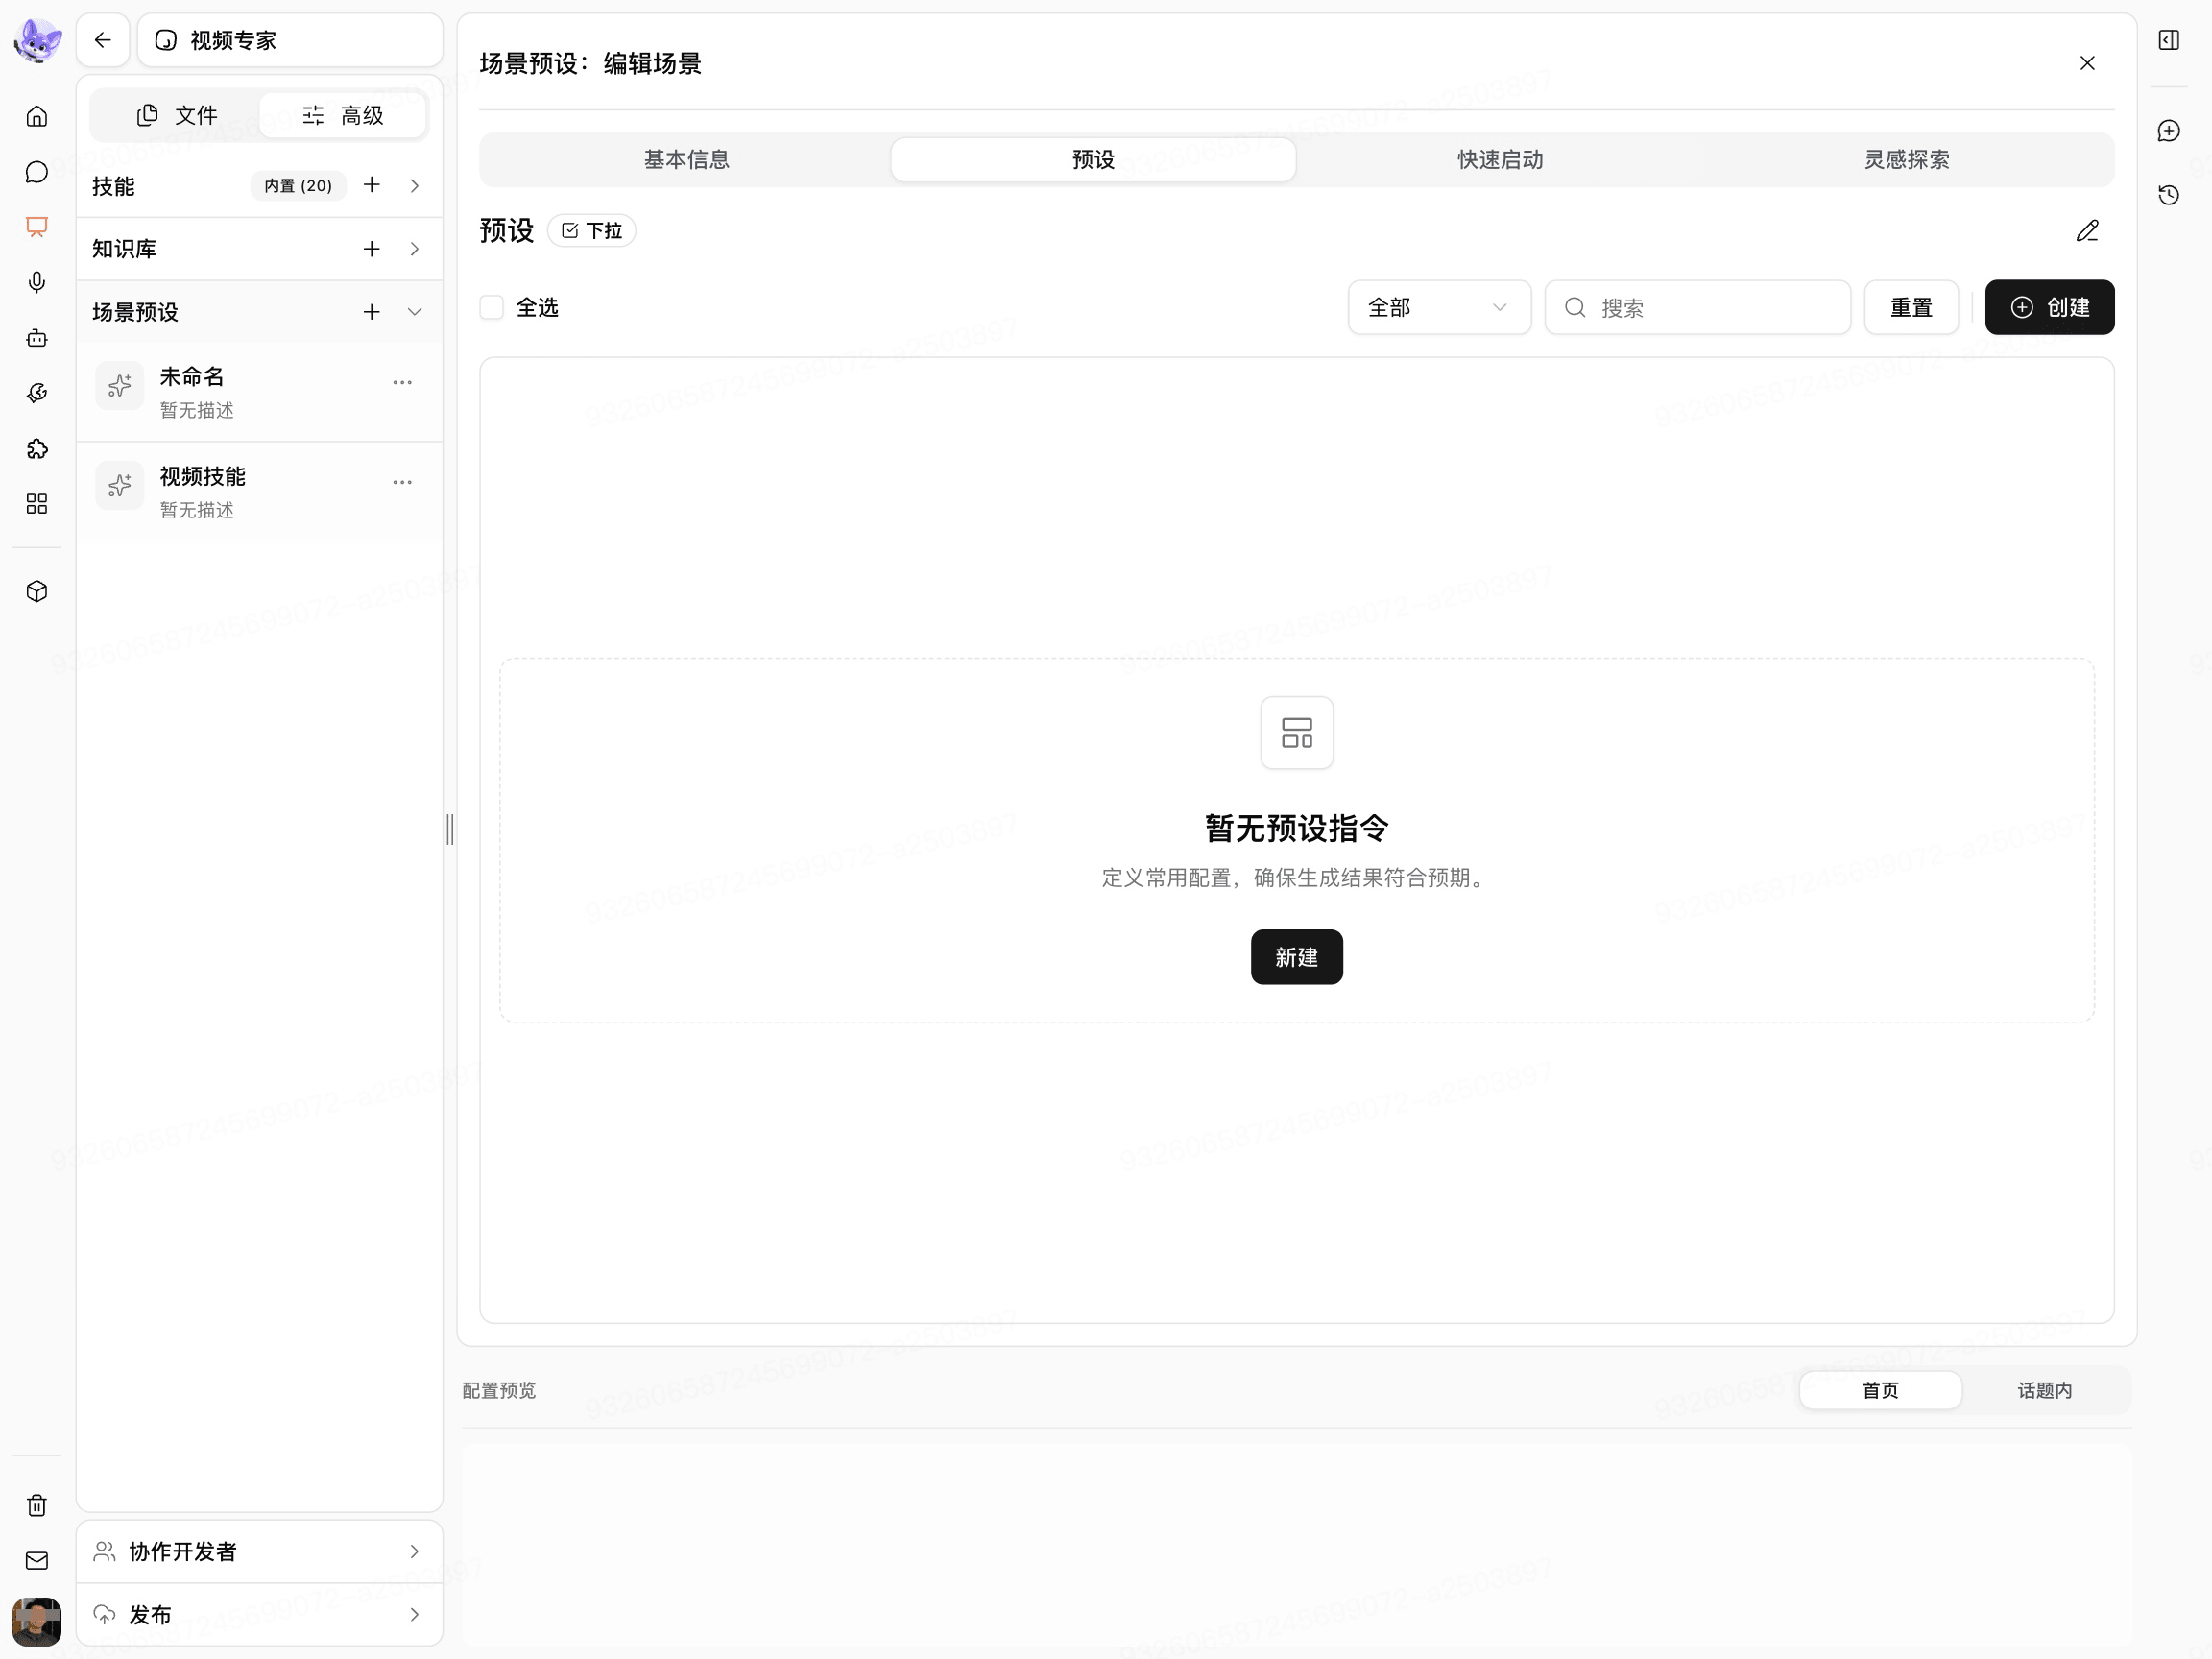Toggle the 下拉 tag next to 预设
This screenshot has width=2212, height=1659.
point(592,231)
